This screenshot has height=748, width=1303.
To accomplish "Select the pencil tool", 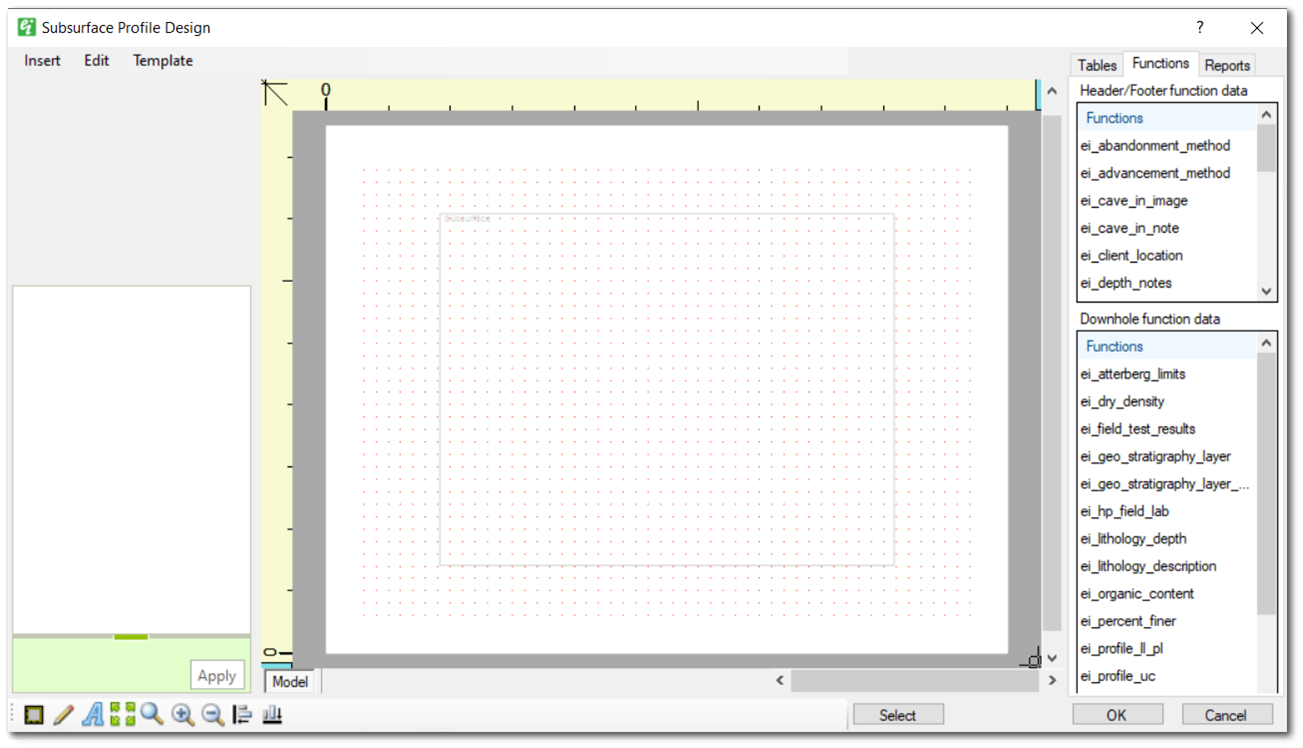I will click(63, 715).
